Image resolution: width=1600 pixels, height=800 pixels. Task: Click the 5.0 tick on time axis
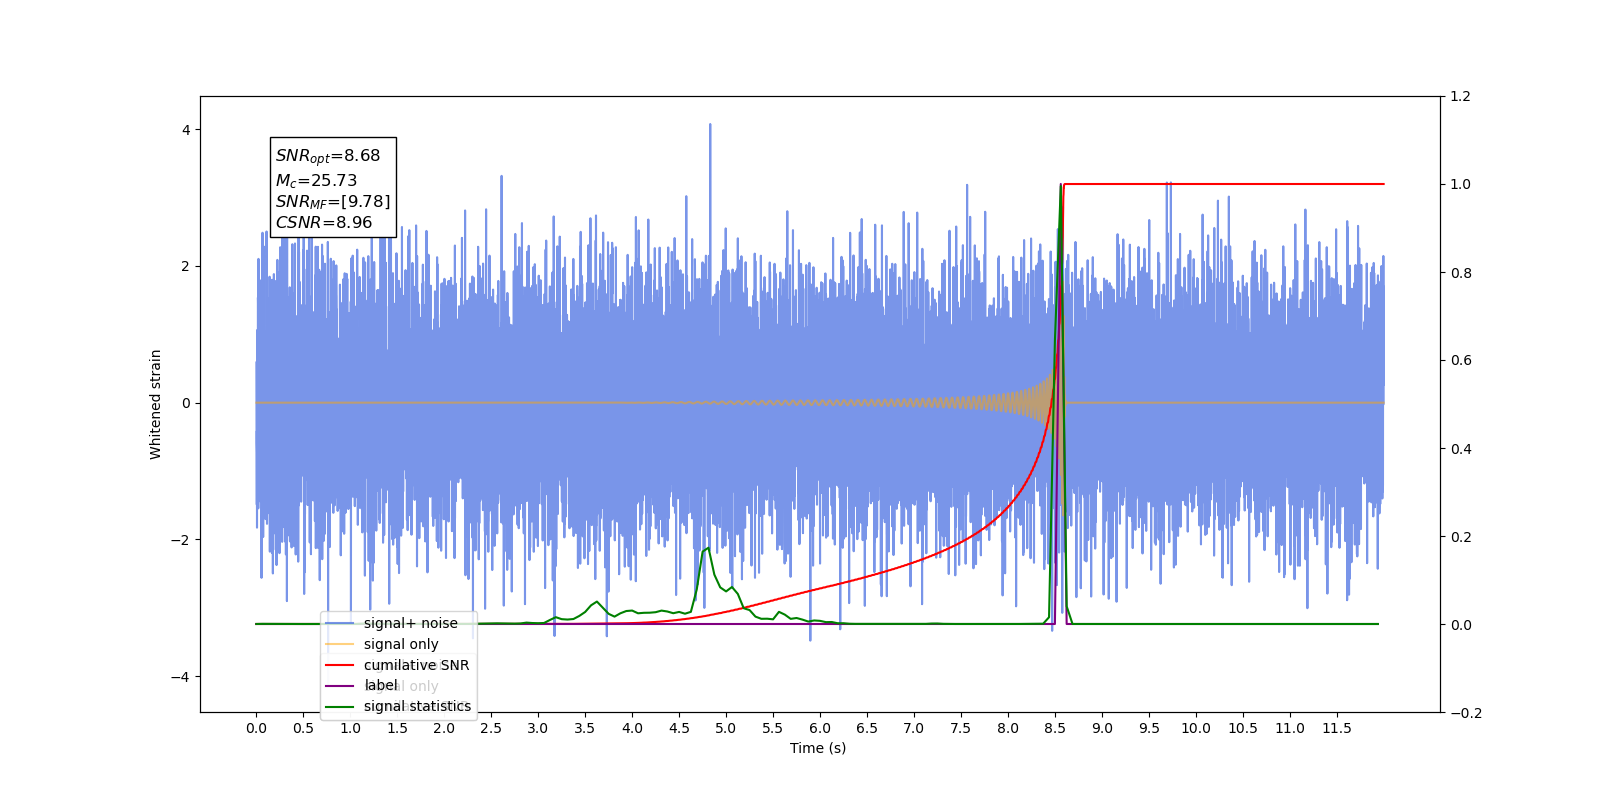726,728
